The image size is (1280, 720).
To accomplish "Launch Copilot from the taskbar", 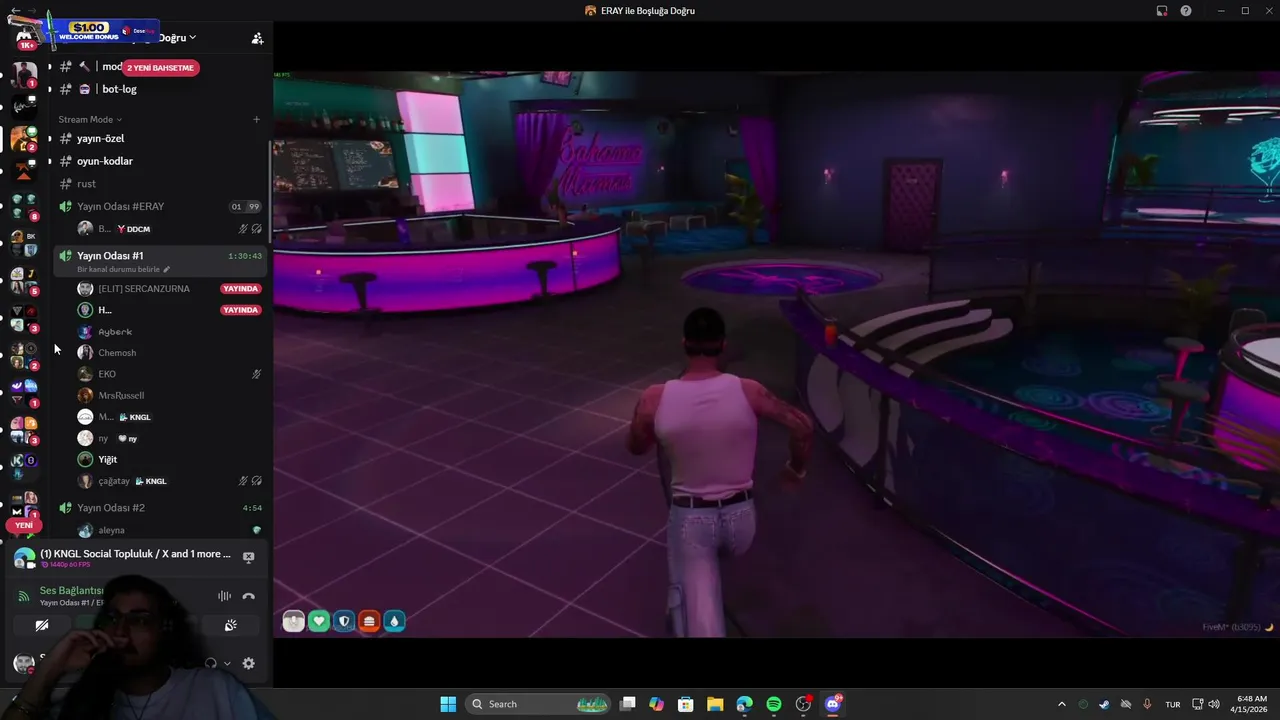I will coord(656,704).
